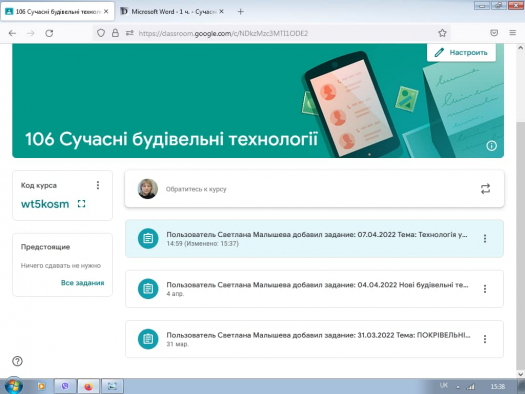
Task: Open the help question mark icon
Action: tap(17, 361)
